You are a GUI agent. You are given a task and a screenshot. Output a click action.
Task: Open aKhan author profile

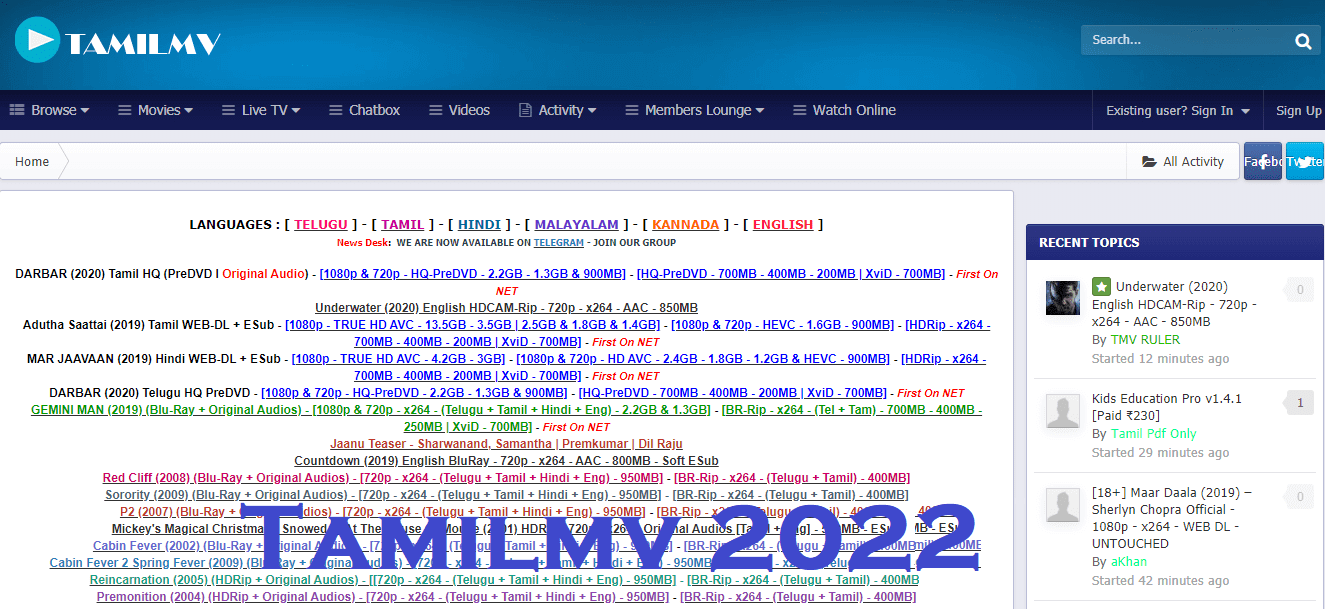point(1129,562)
